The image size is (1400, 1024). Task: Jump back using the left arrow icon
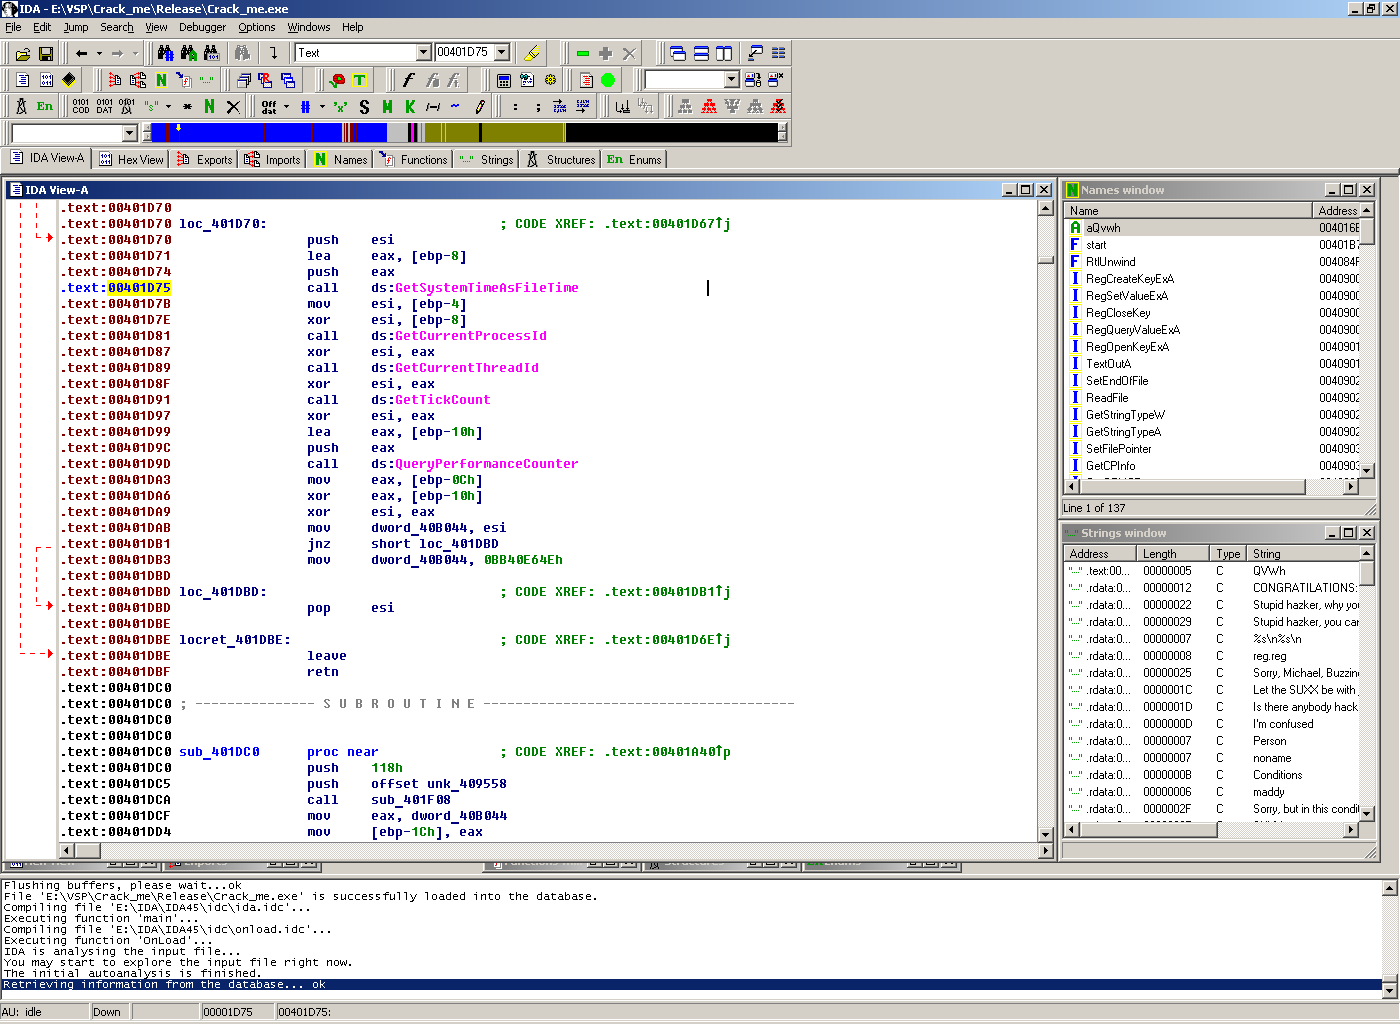point(82,54)
